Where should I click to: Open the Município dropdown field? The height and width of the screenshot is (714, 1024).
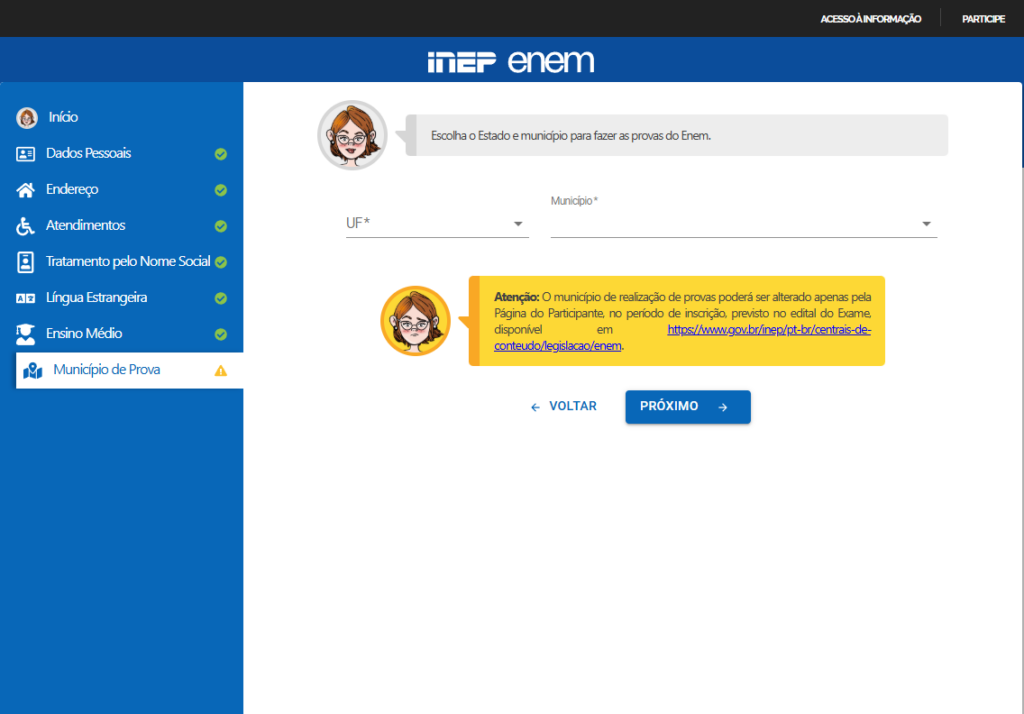[x=744, y=223]
